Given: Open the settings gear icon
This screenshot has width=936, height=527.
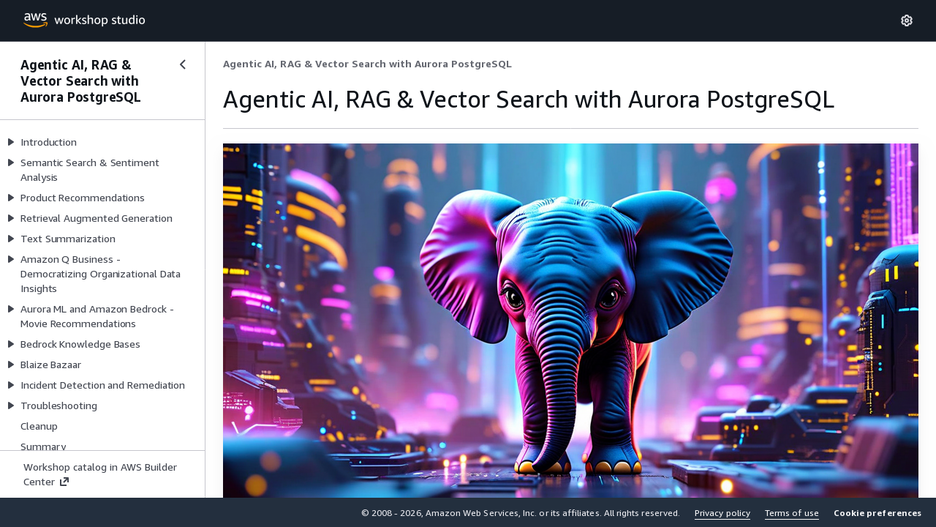Looking at the screenshot, I should tap(906, 20).
